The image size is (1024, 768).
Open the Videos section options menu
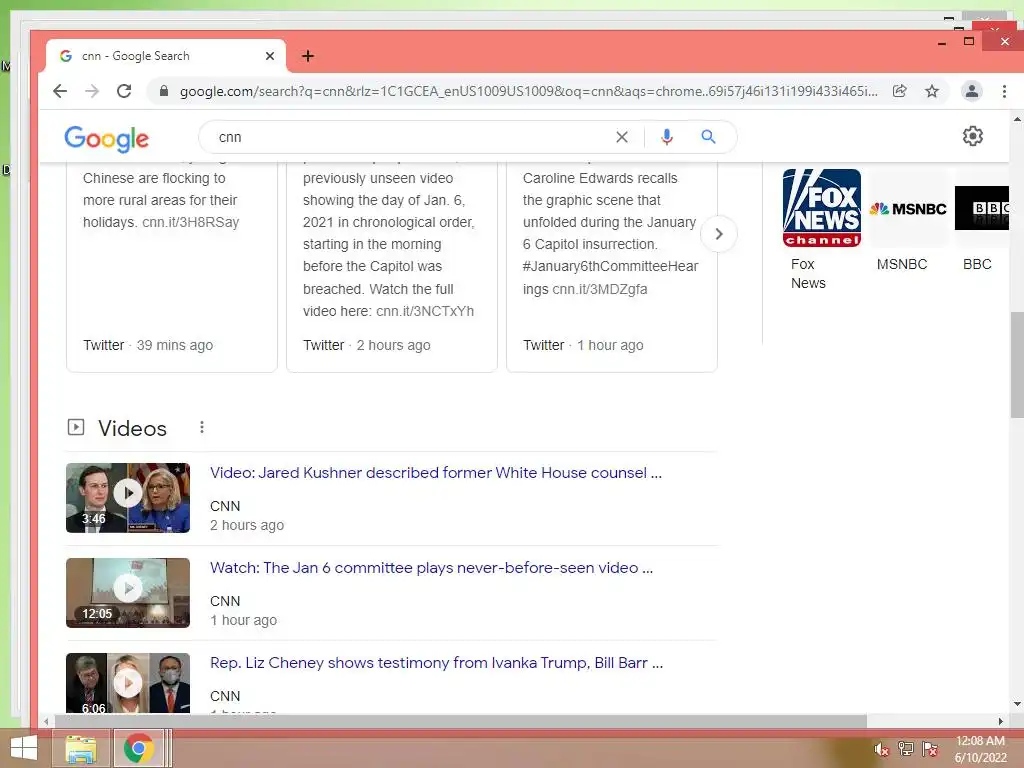tap(202, 427)
